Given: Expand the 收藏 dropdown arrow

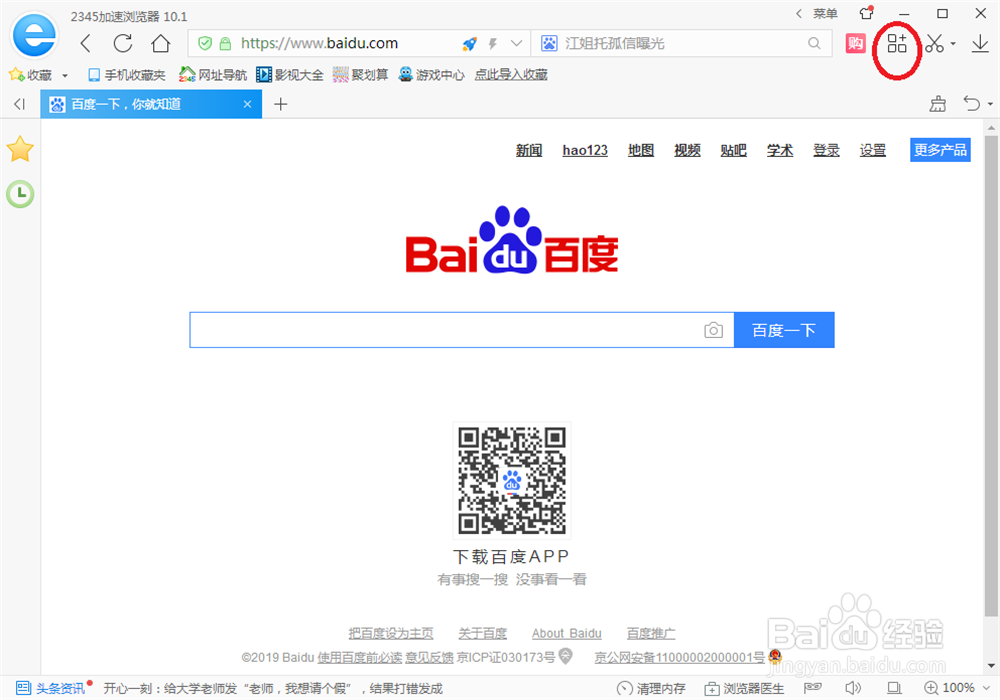Looking at the screenshot, I should pyautogui.click(x=65, y=76).
